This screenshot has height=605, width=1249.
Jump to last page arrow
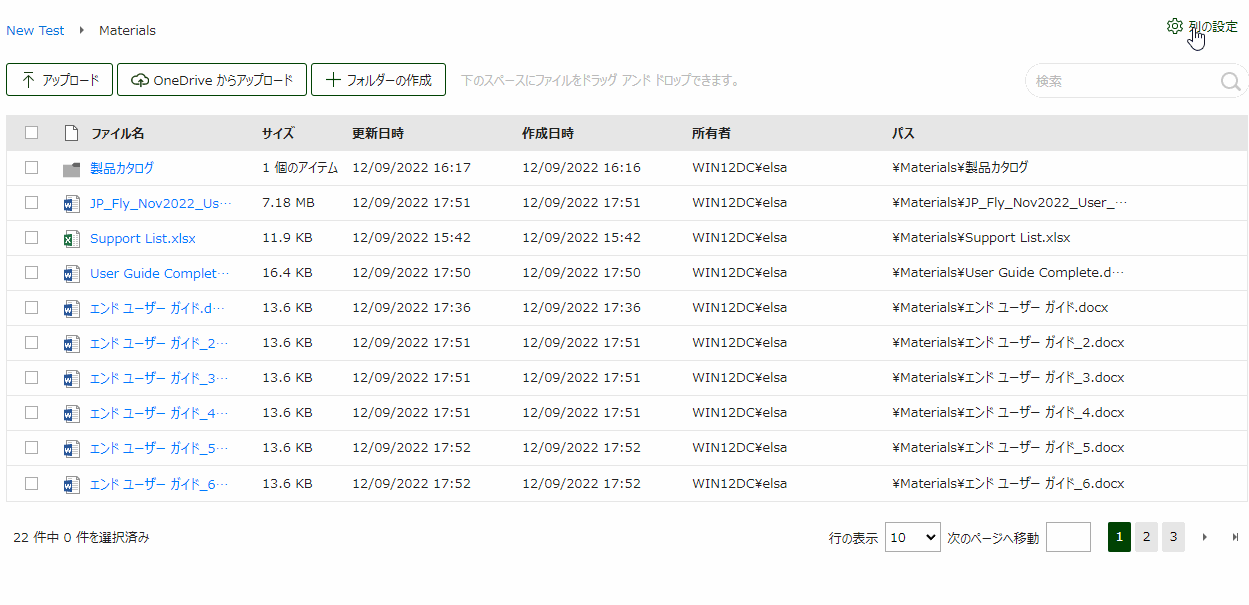coord(1235,538)
